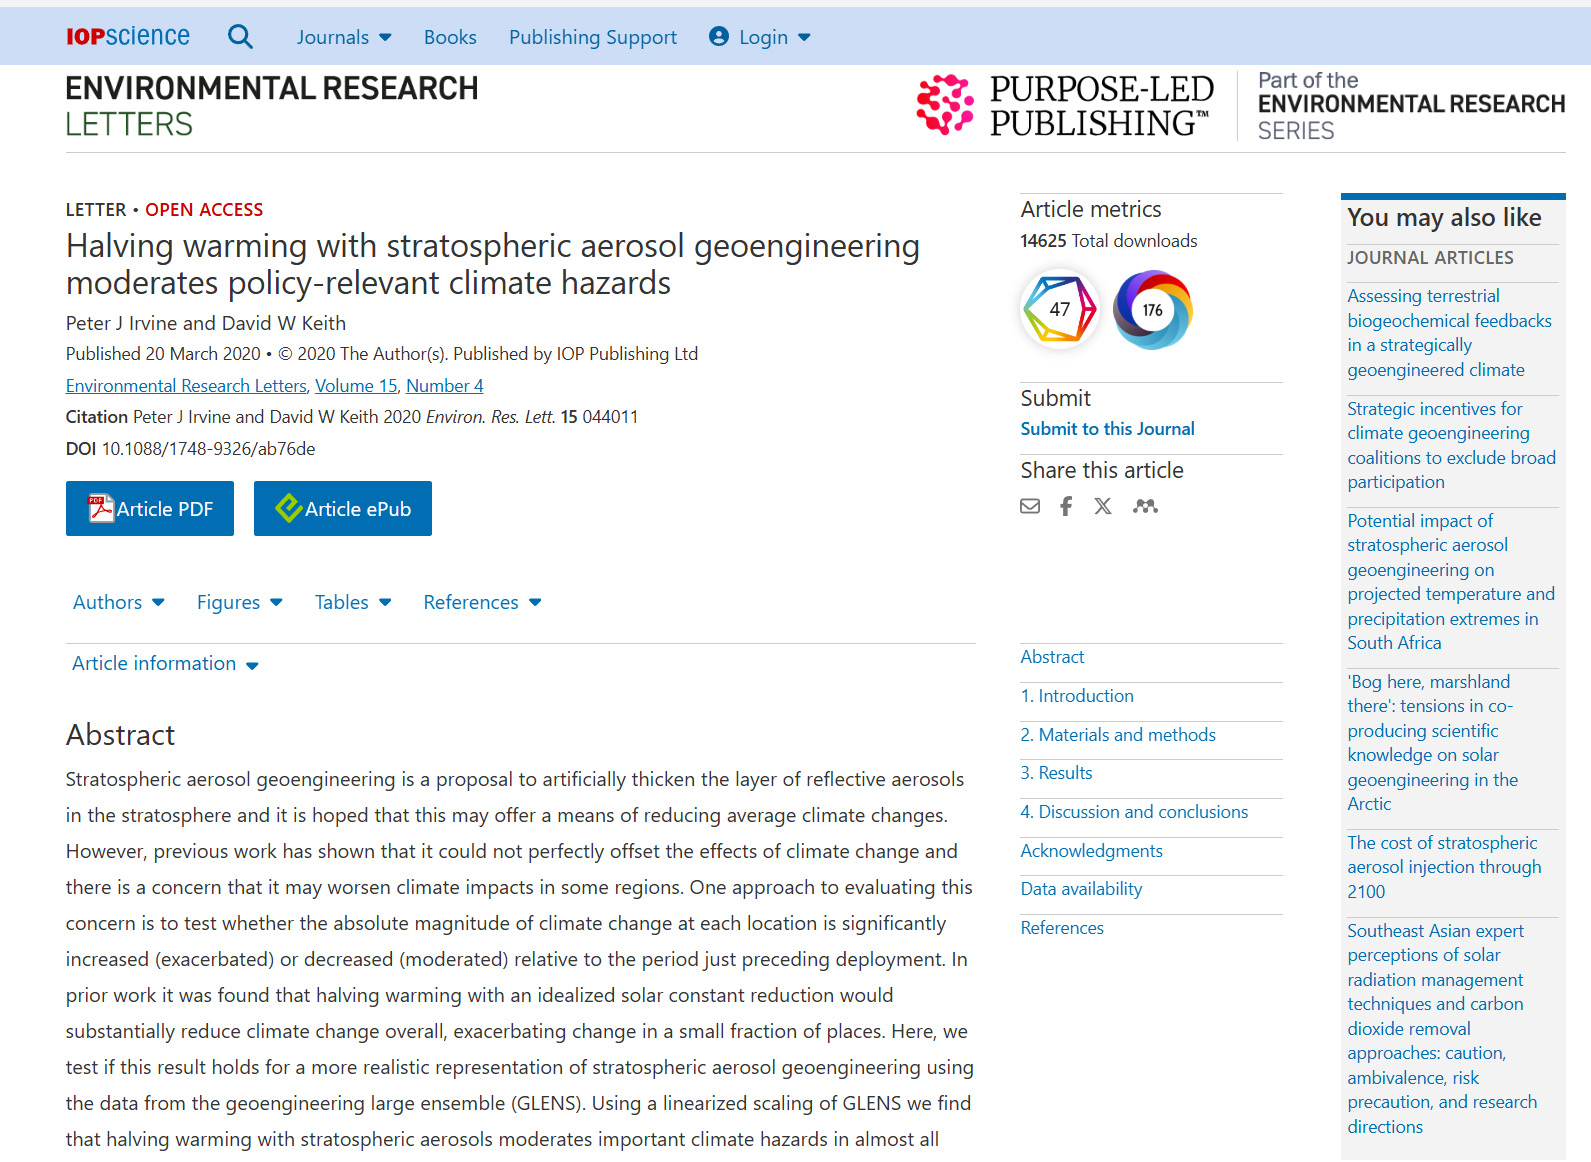This screenshot has width=1591, height=1162.
Task: Jump to Materials and methods section
Action: (x=1117, y=735)
